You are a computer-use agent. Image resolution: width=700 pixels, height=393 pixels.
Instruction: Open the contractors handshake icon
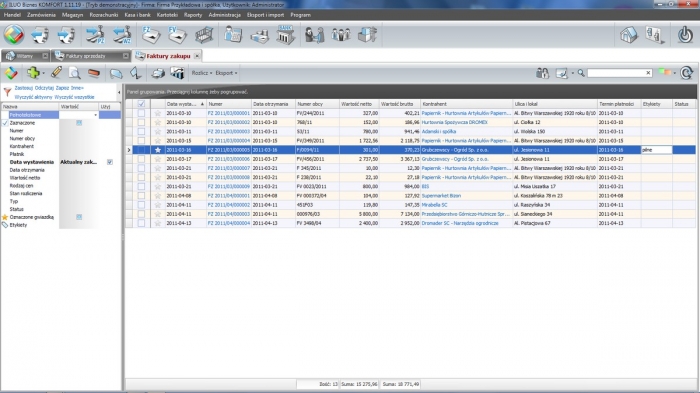314,35
